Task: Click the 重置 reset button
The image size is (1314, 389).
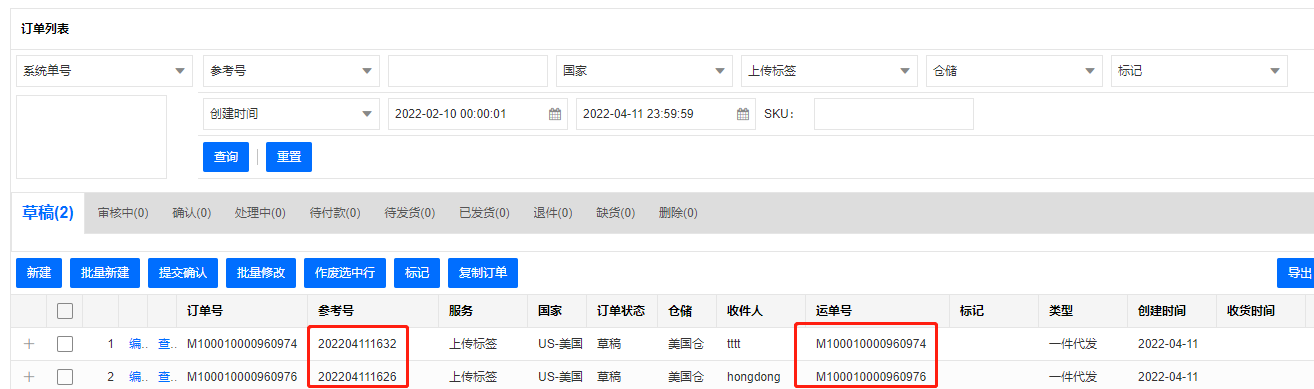Action: (289, 157)
